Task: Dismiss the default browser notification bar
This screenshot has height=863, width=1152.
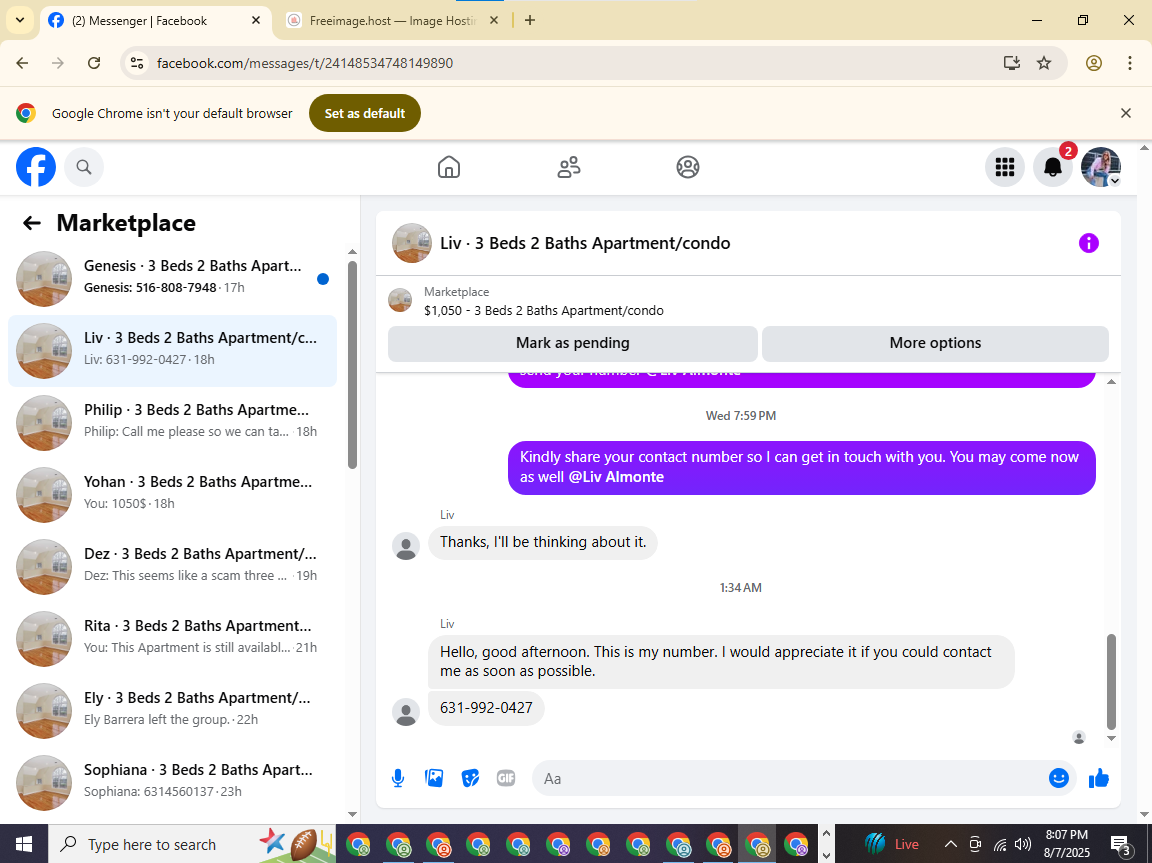Action: pos(1126,113)
